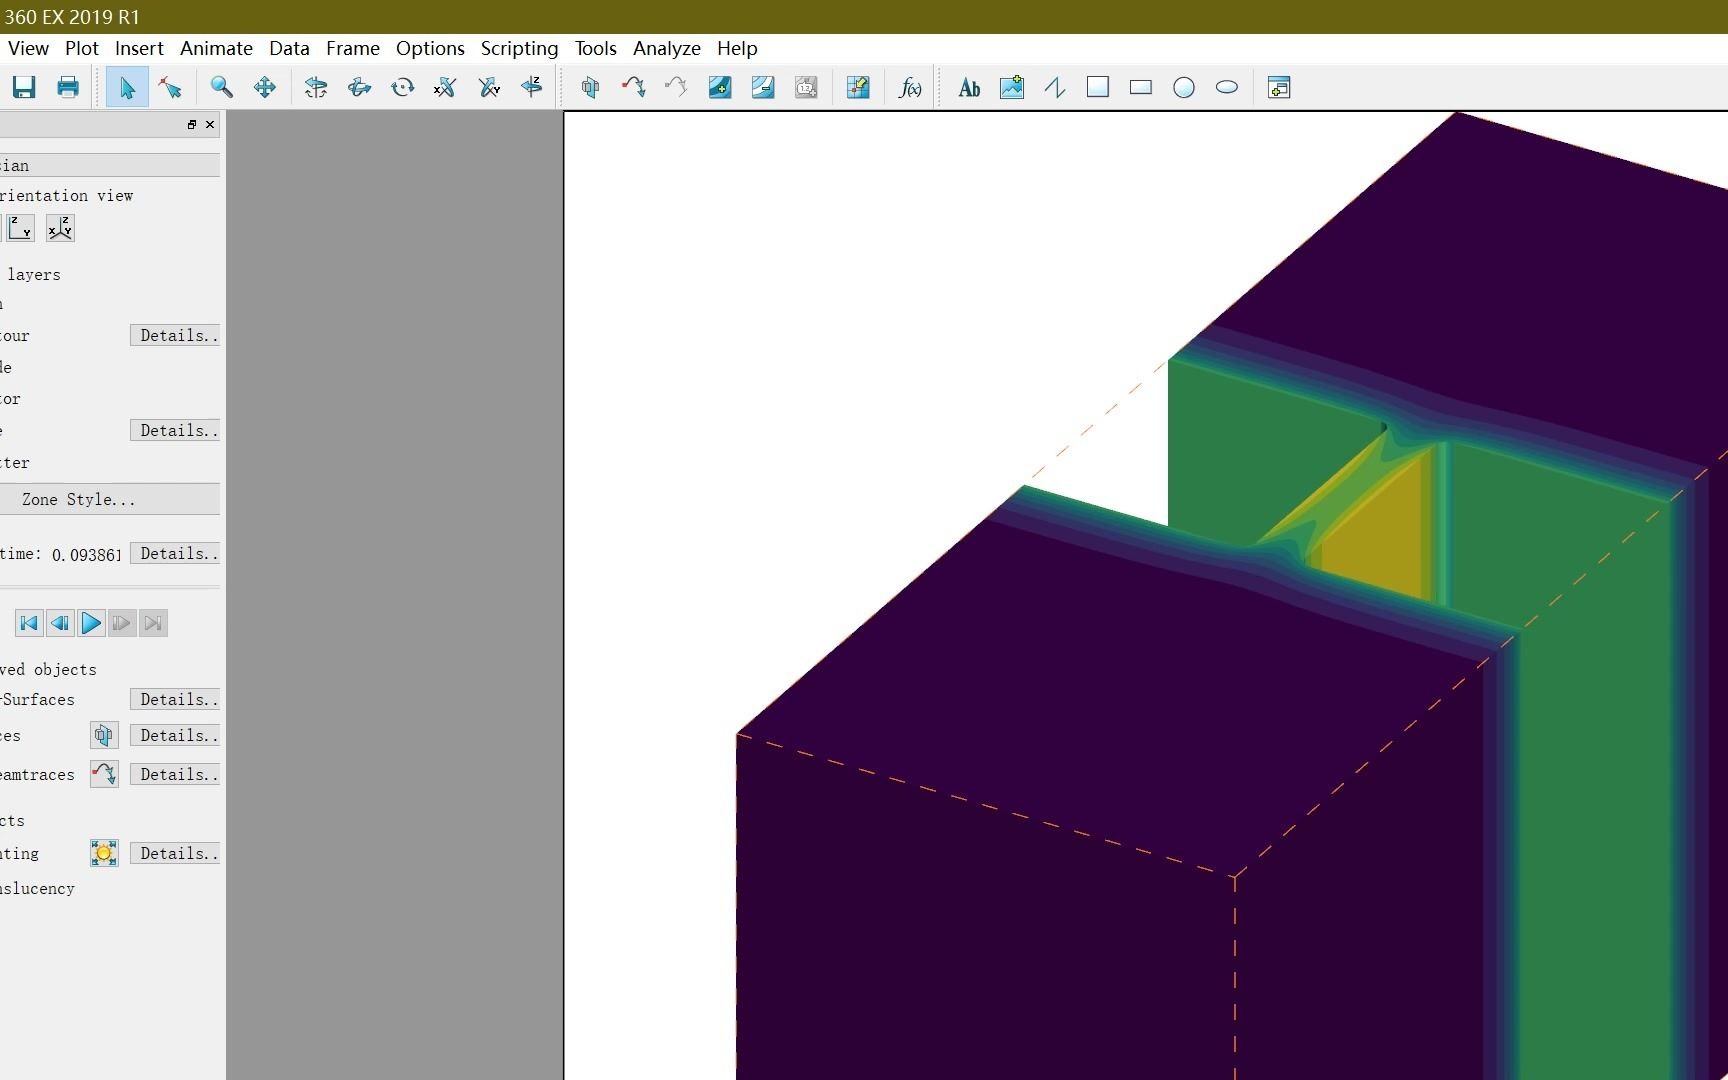Click the Save icon in the toolbar
The width and height of the screenshot is (1728, 1080).
click(x=24, y=88)
